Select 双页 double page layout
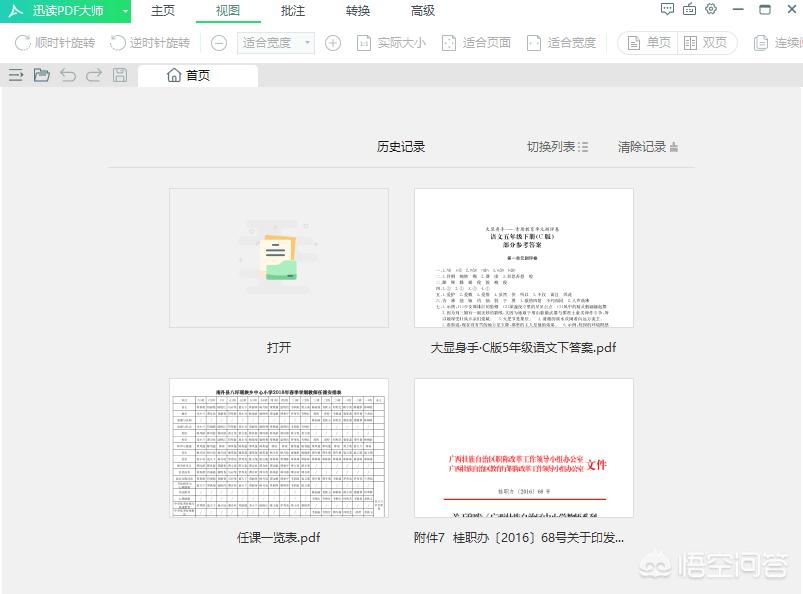Viewport: 803px width, 594px height. pos(706,43)
